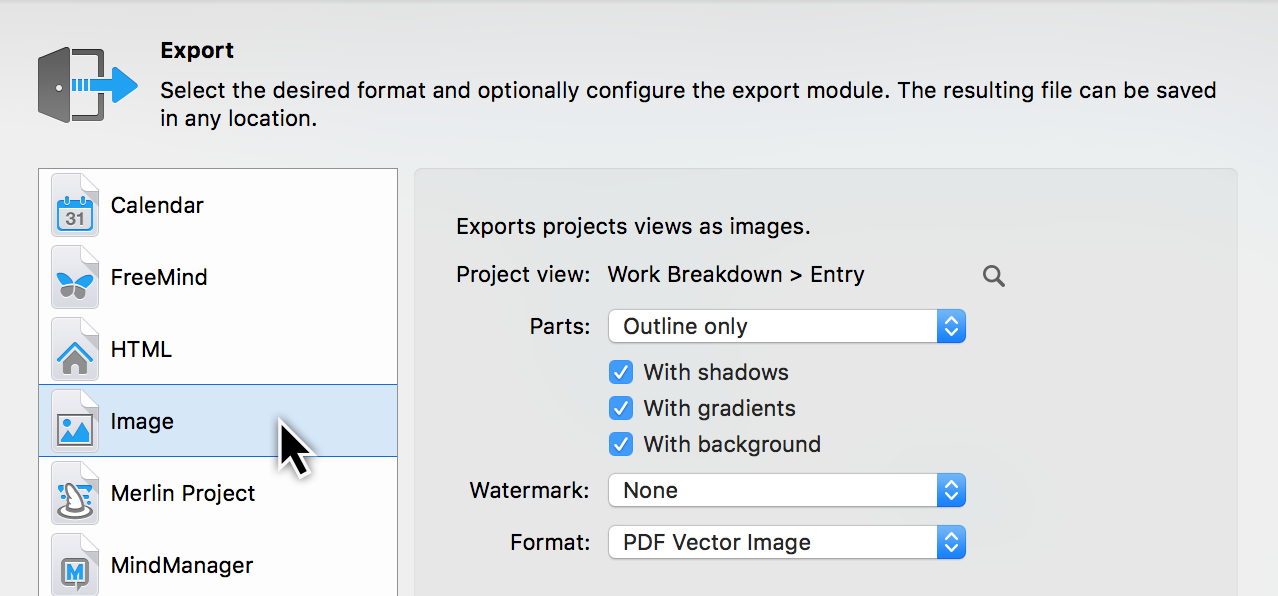Click the Outline only selected value
1278x596 pixels.
tap(685, 326)
